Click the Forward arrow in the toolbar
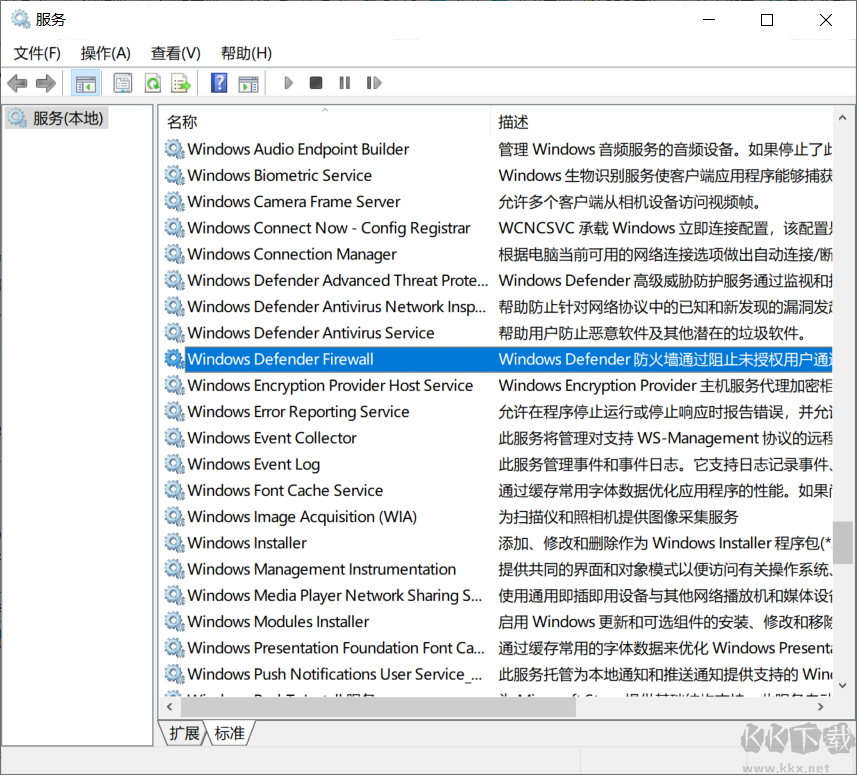 45,83
